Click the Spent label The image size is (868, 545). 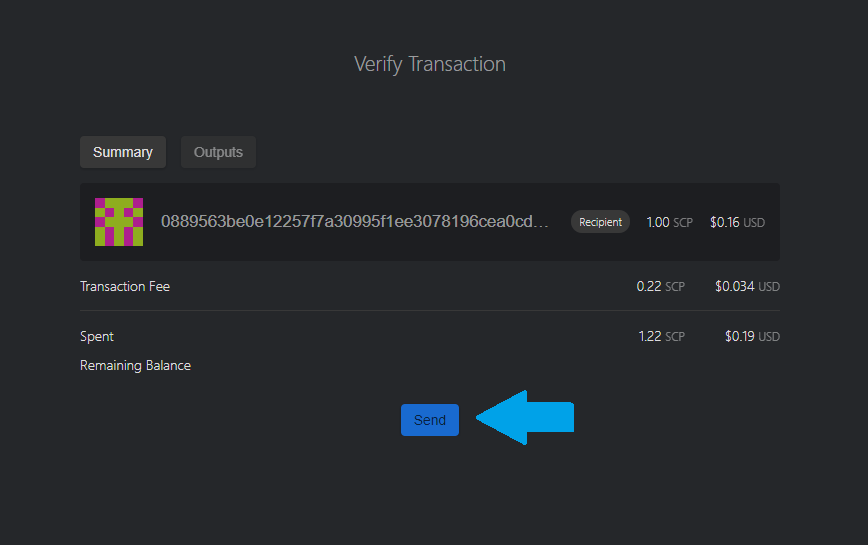point(97,336)
